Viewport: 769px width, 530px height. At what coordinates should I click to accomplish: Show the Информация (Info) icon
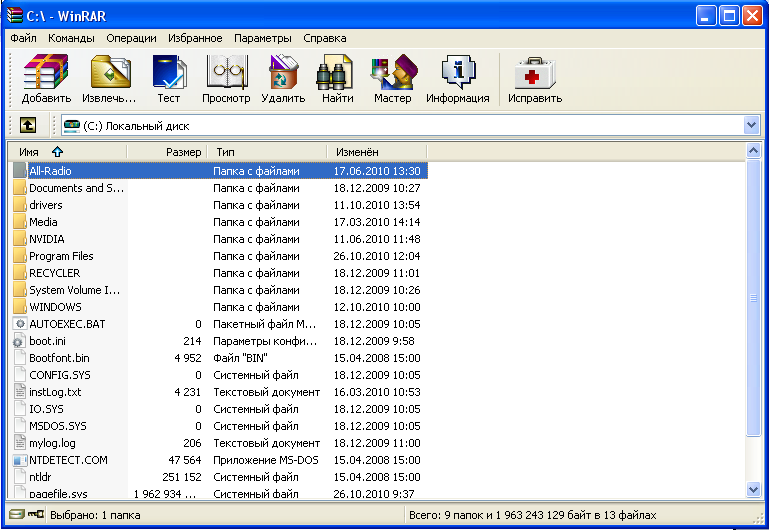point(459,72)
